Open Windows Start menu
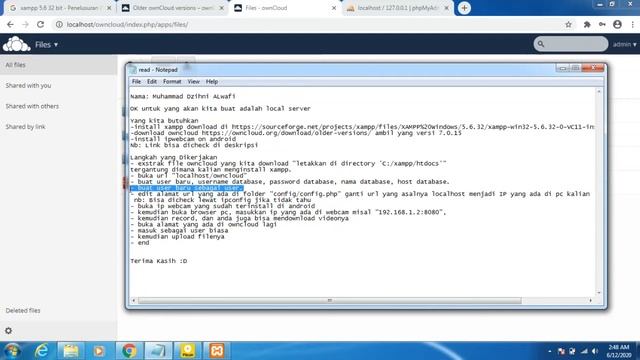The height and width of the screenshot is (360, 640). [12, 351]
